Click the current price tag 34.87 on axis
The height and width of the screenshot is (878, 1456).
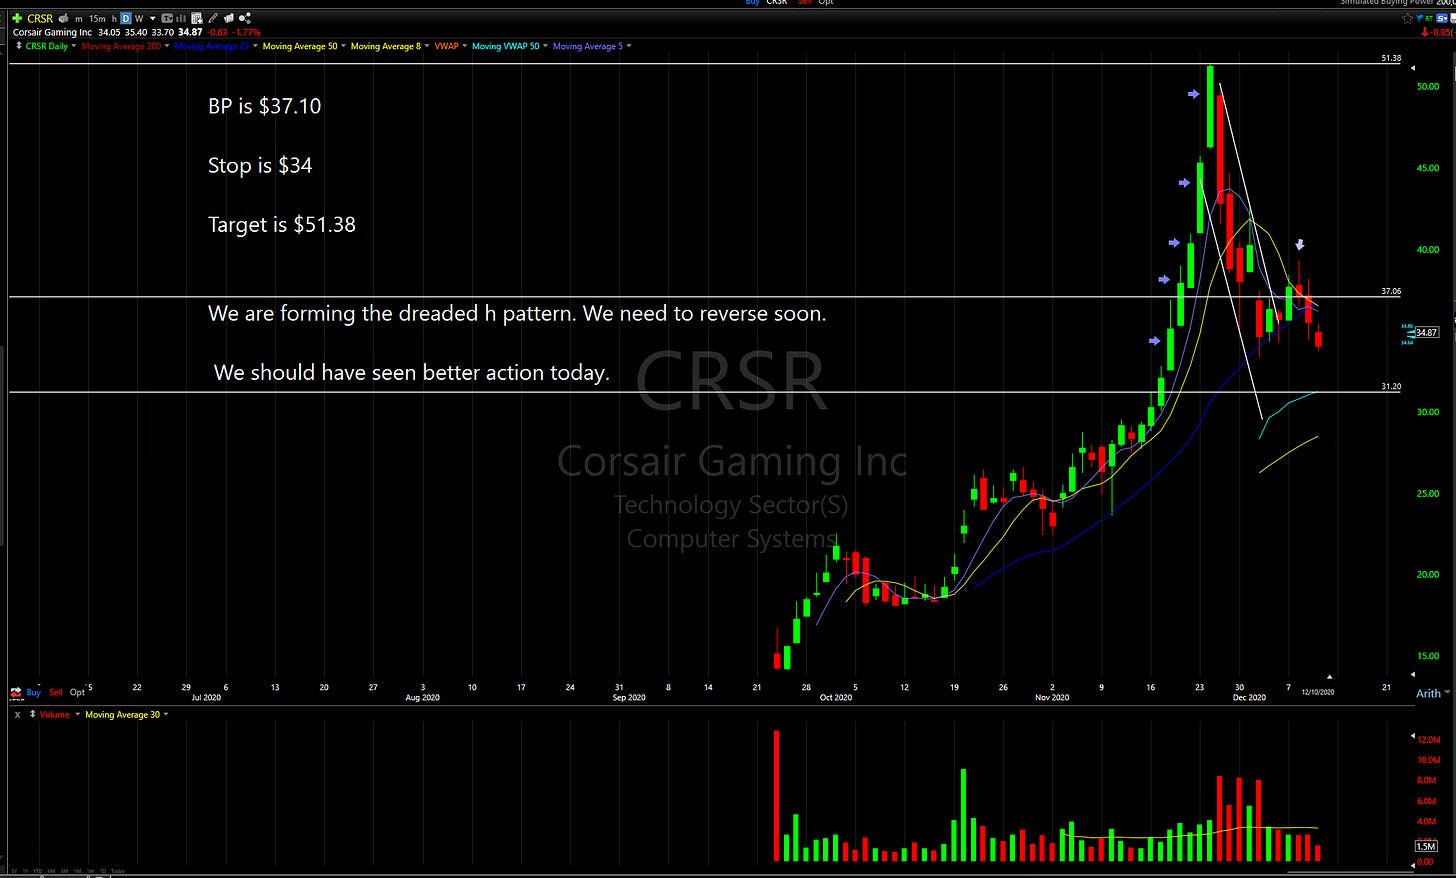[x=1427, y=332]
